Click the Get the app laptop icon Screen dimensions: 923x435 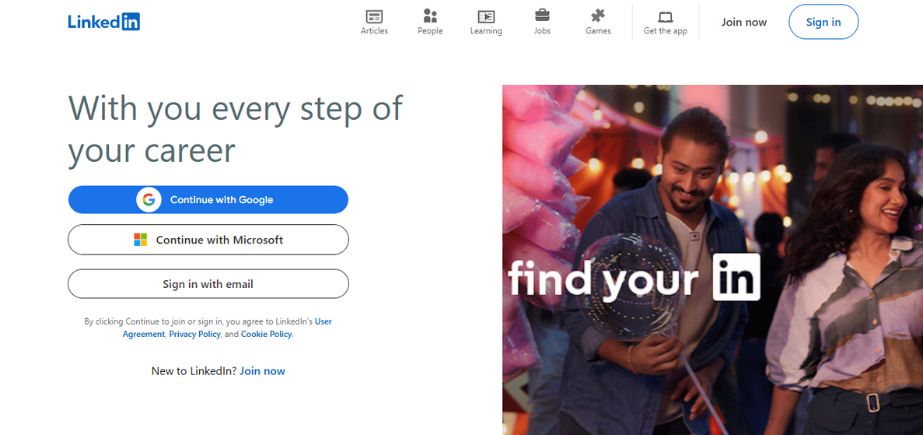tap(665, 17)
